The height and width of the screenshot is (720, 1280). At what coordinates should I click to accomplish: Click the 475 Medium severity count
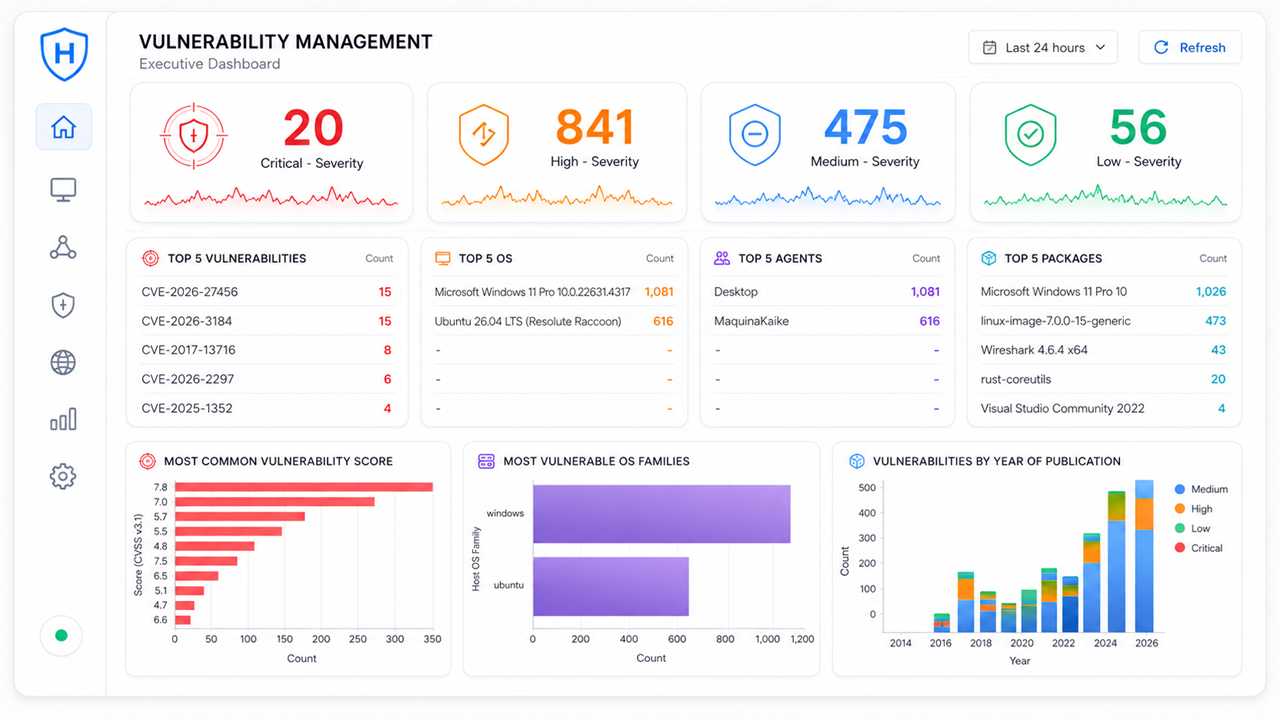tap(865, 127)
